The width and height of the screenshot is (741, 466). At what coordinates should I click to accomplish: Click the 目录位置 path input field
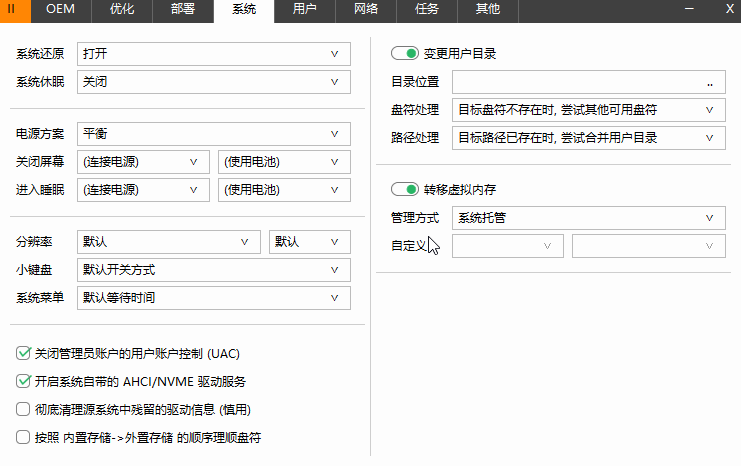point(575,82)
